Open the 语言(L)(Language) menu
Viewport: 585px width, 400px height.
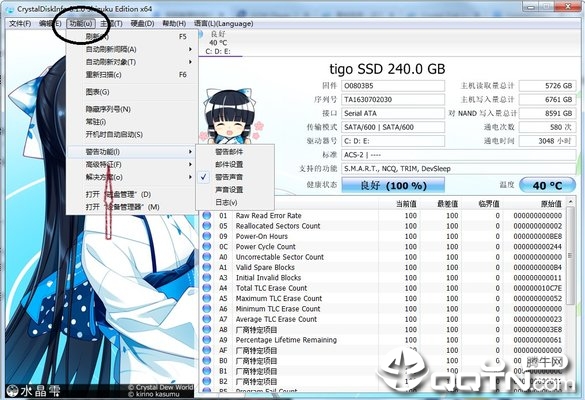(223, 24)
